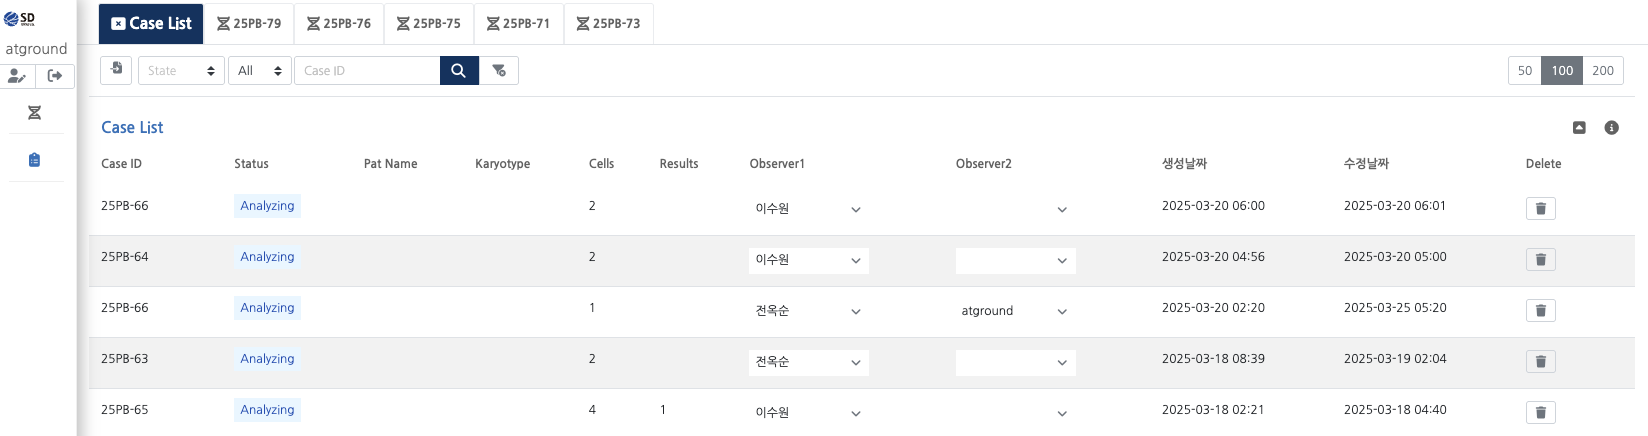Image resolution: width=1648 pixels, height=436 pixels.
Task: Select the clipboard icon in left sidebar
Action: [x=34, y=160]
